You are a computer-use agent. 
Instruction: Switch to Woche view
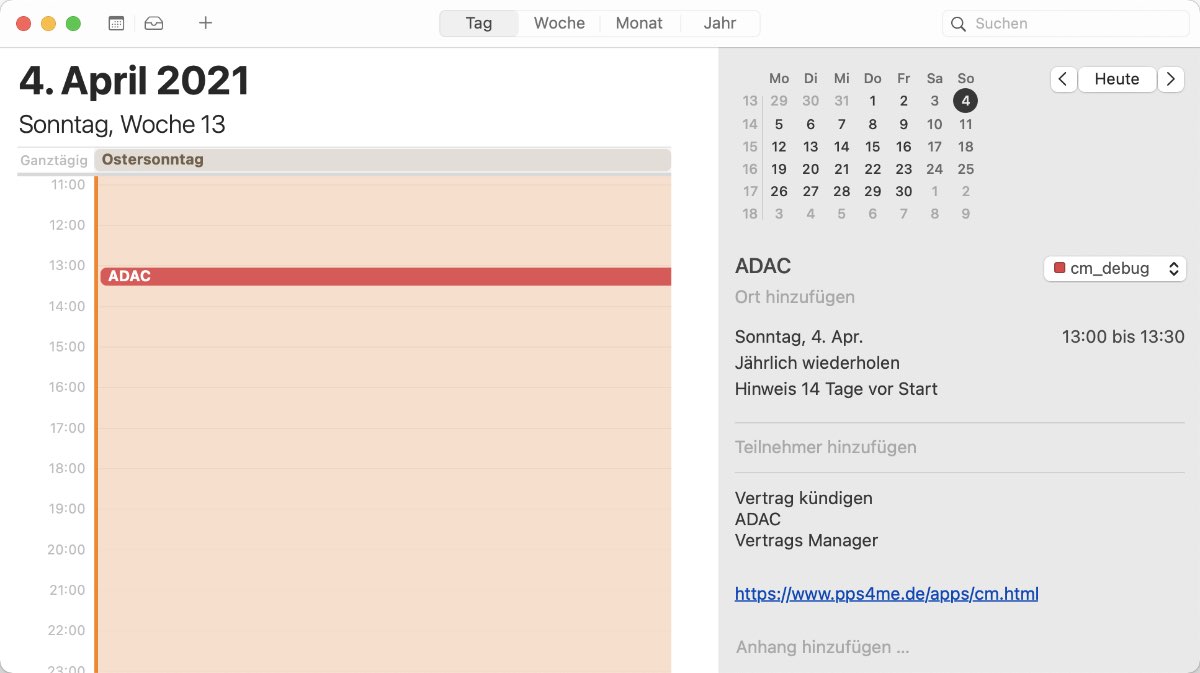point(559,23)
